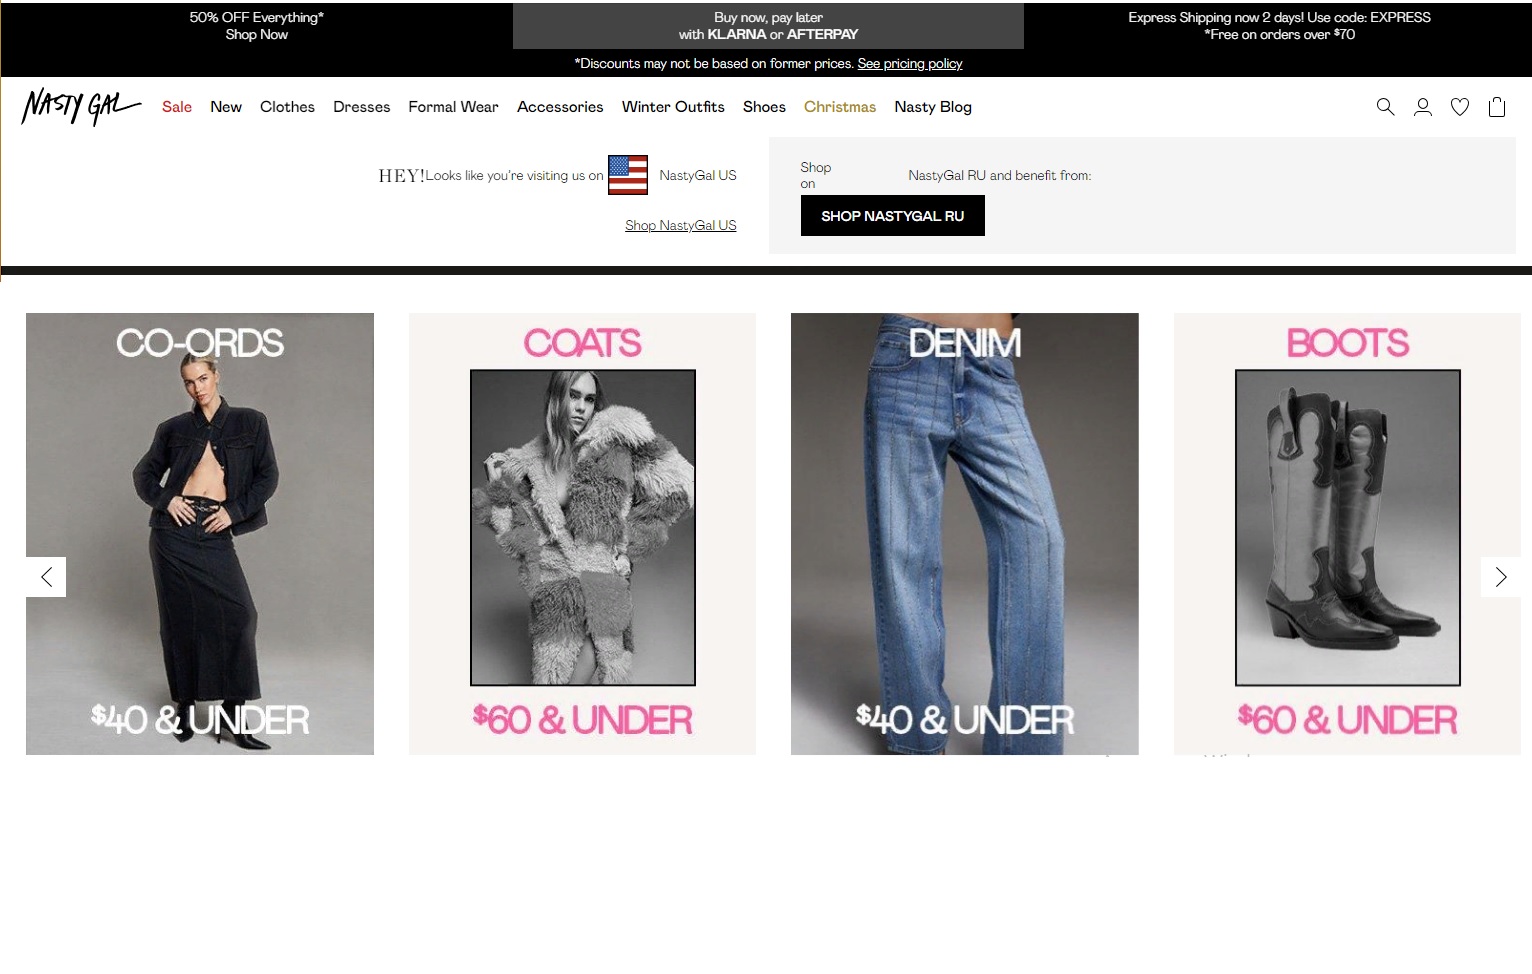The height and width of the screenshot is (974, 1532).
Task: Open the Winter Outfits menu
Action: (673, 107)
